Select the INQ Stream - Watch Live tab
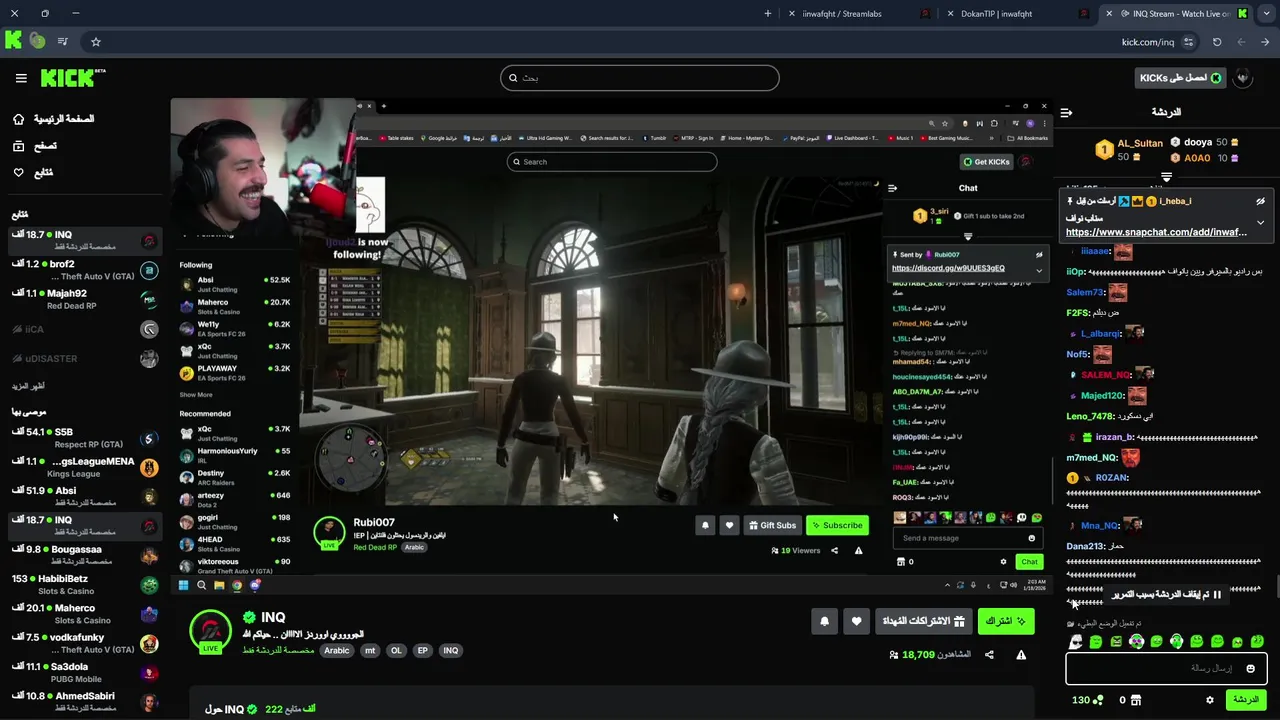Viewport: 1280px width, 720px height. tap(1175, 13)
